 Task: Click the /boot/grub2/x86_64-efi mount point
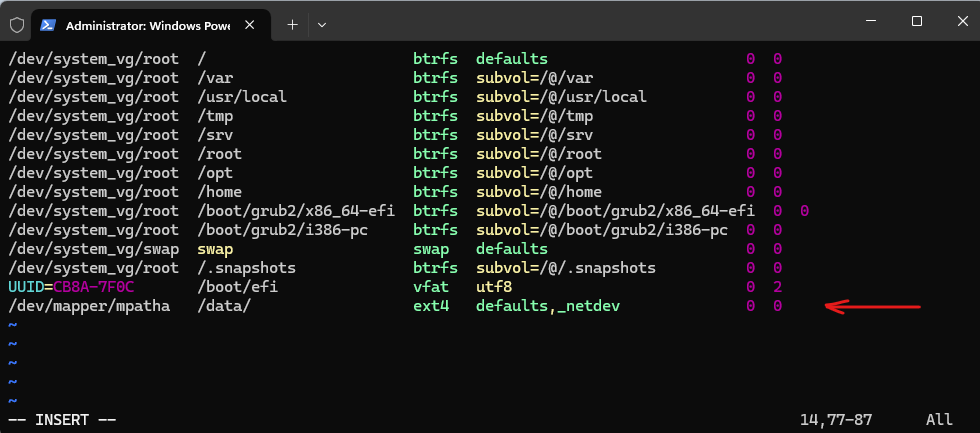(x=296, y=211)
